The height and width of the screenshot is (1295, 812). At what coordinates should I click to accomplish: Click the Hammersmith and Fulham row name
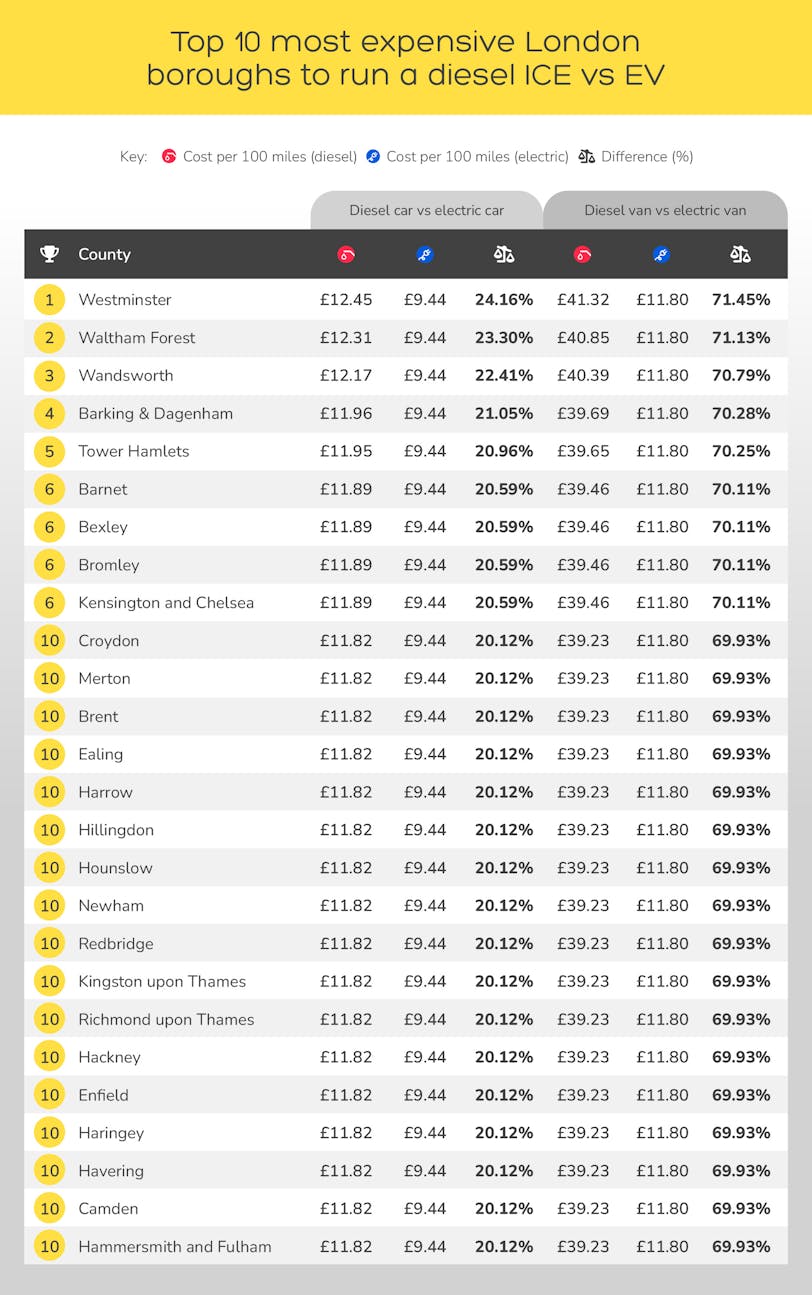click(x=175, y=1247)
